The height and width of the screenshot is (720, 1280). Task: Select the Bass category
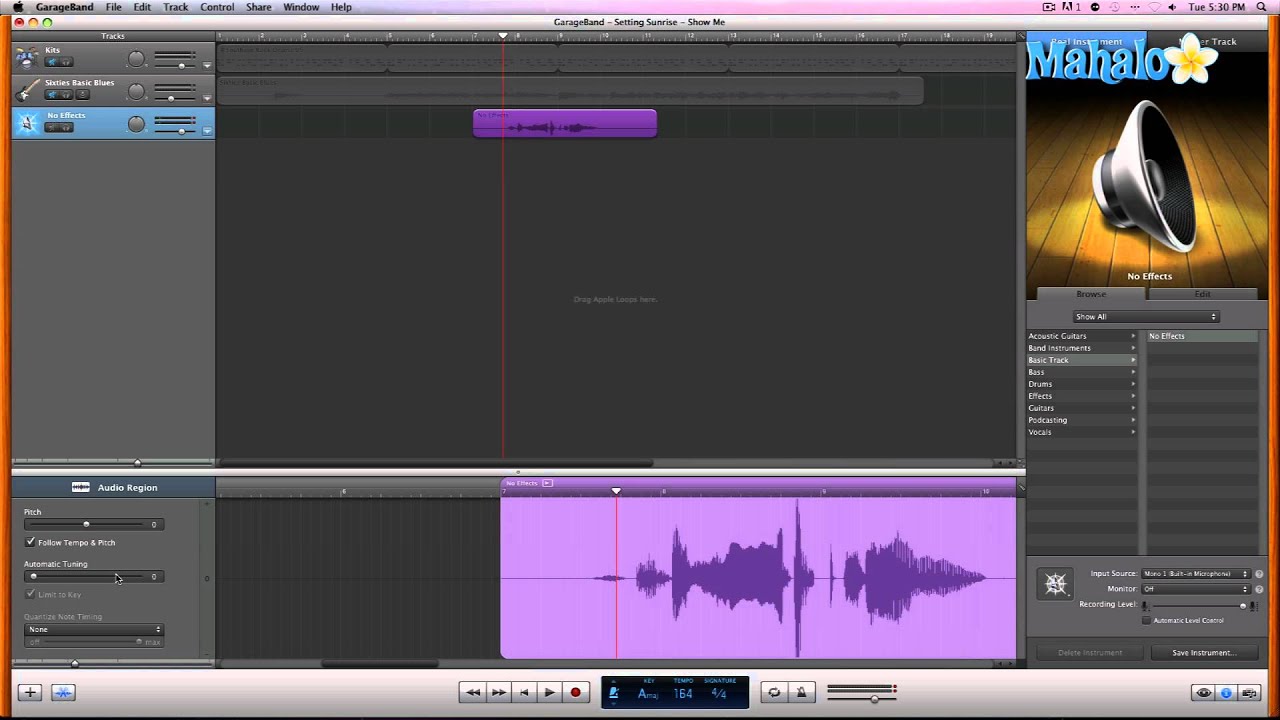[1082, 372]
